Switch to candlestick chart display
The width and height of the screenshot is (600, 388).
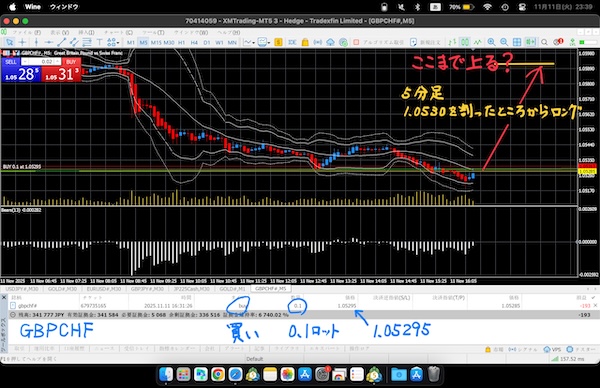(x=465, y=42)
